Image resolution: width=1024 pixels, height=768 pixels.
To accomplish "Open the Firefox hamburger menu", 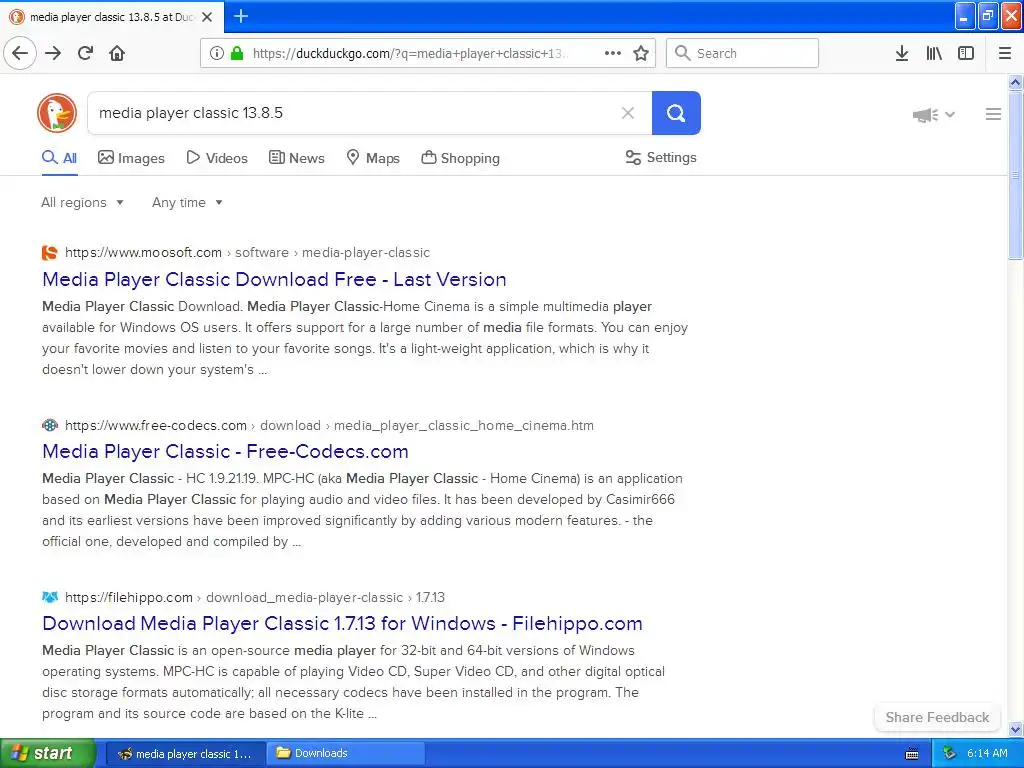I will 1005,54.
